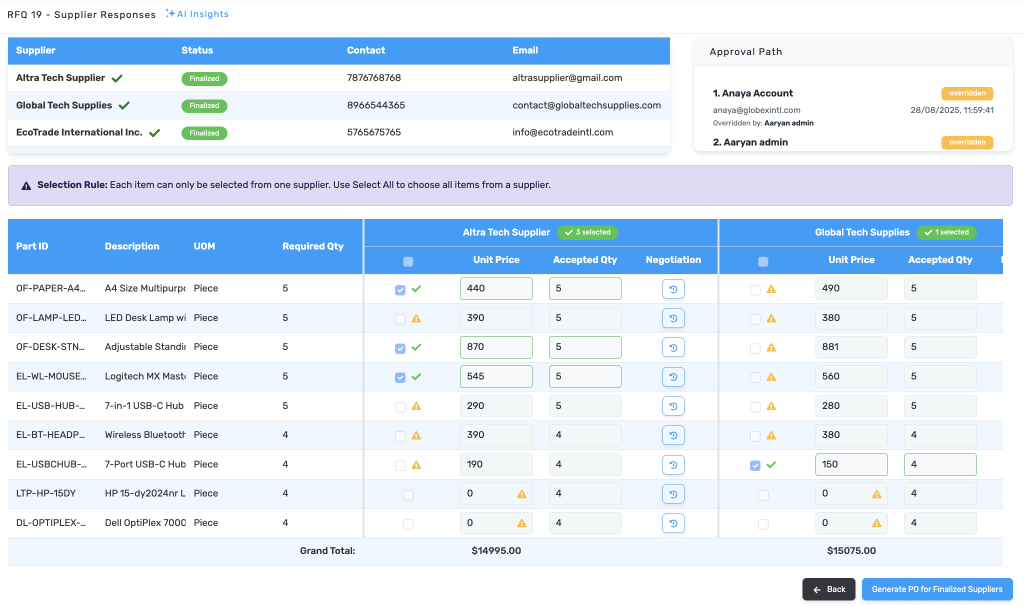Image resolution: width=1024 pixels, height=606 pixels.
Task: Click negotiation icon for EL-WL-MOUSE row
Action: tap(673, 377)
